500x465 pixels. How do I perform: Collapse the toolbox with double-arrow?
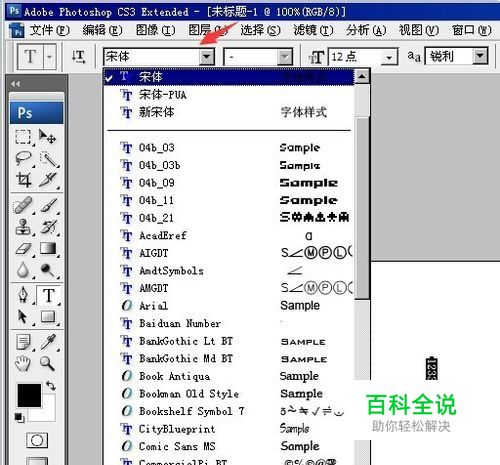tap(16, 83)
